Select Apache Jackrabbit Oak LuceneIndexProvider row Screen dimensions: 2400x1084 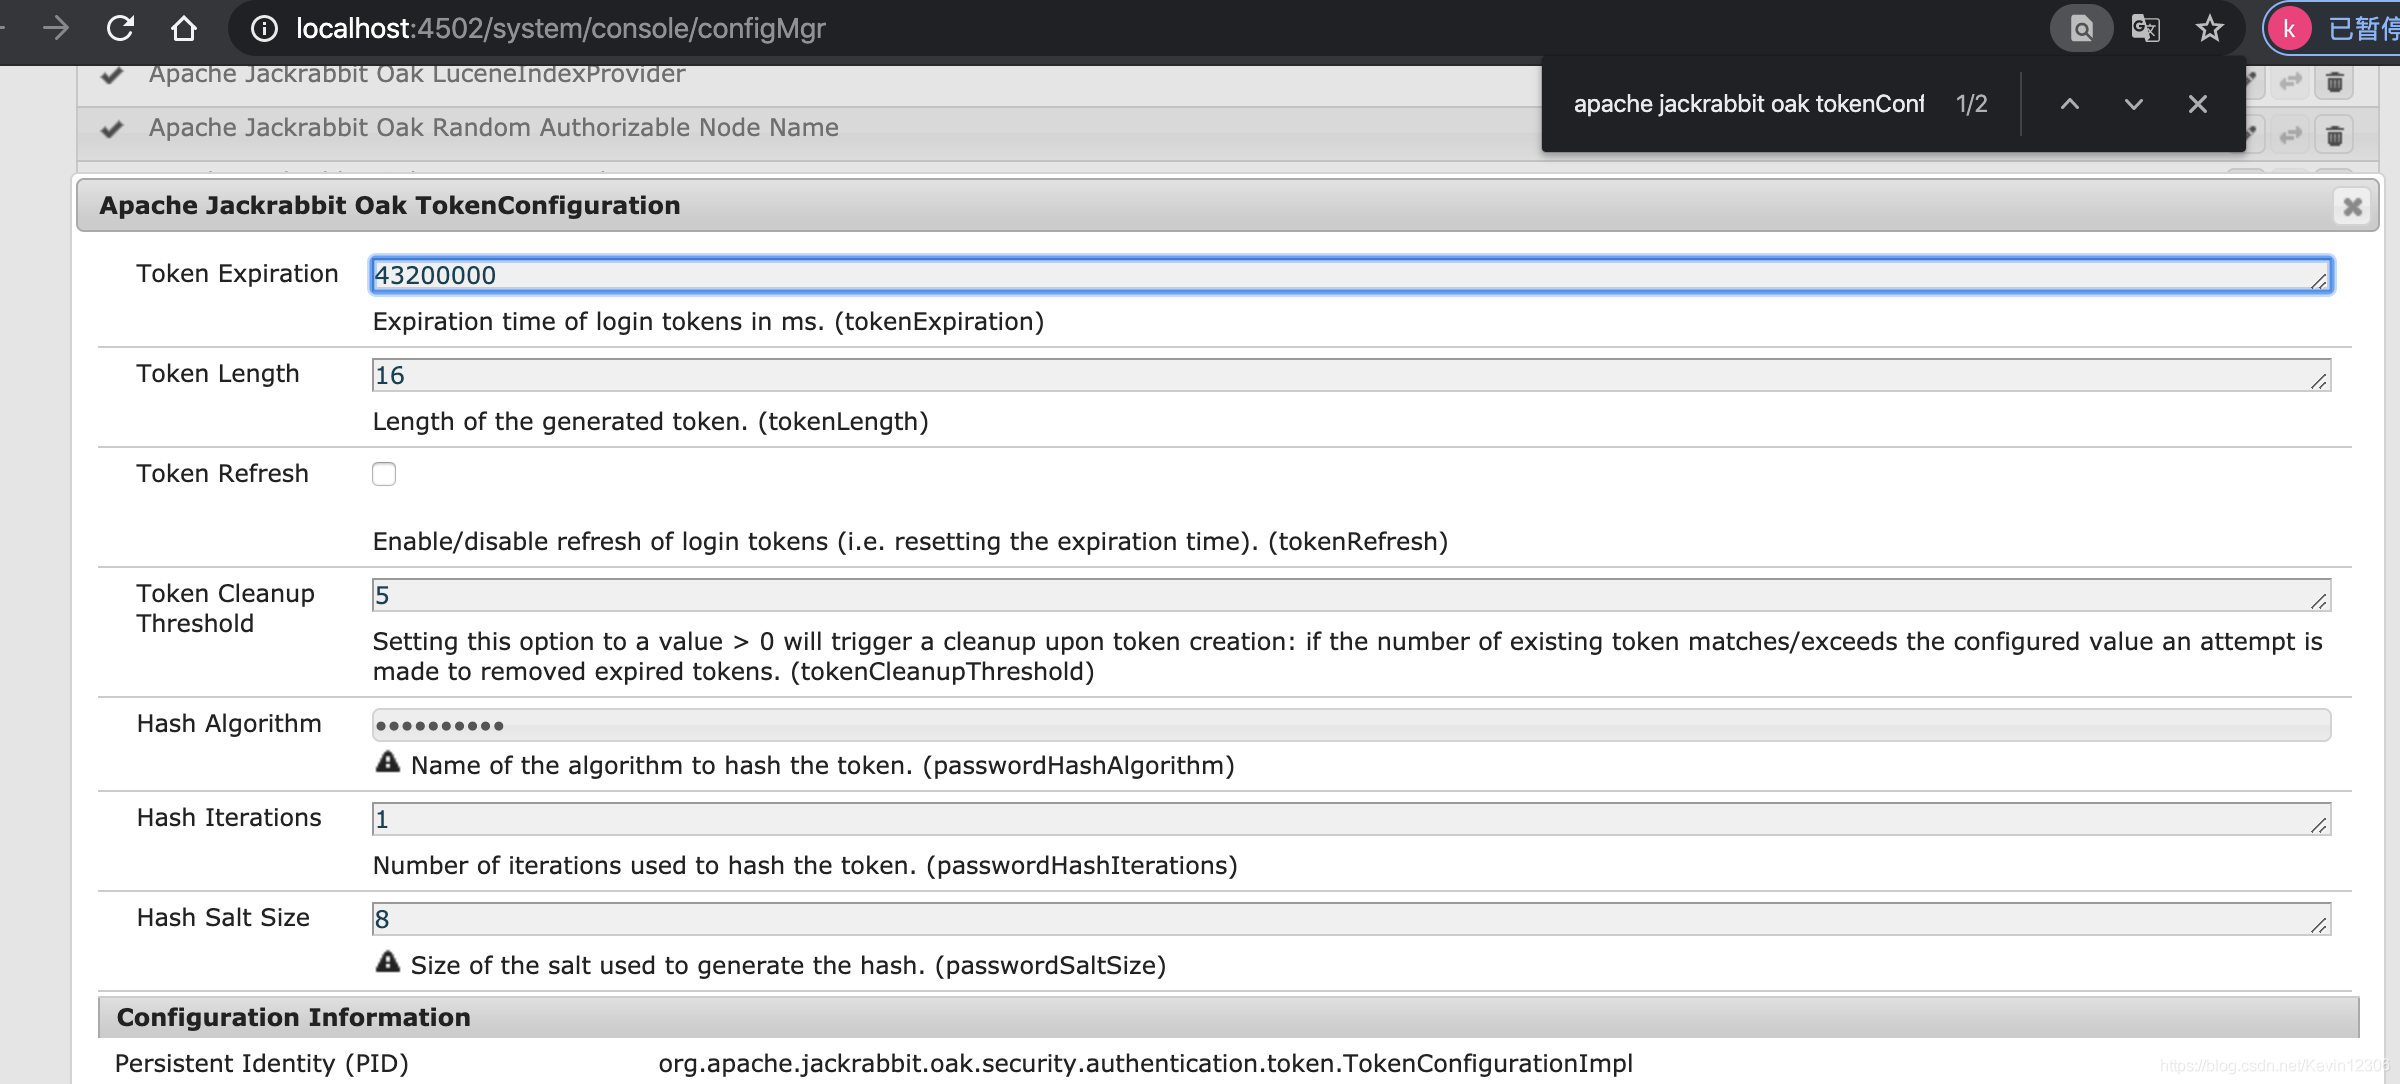click(417, 74)
